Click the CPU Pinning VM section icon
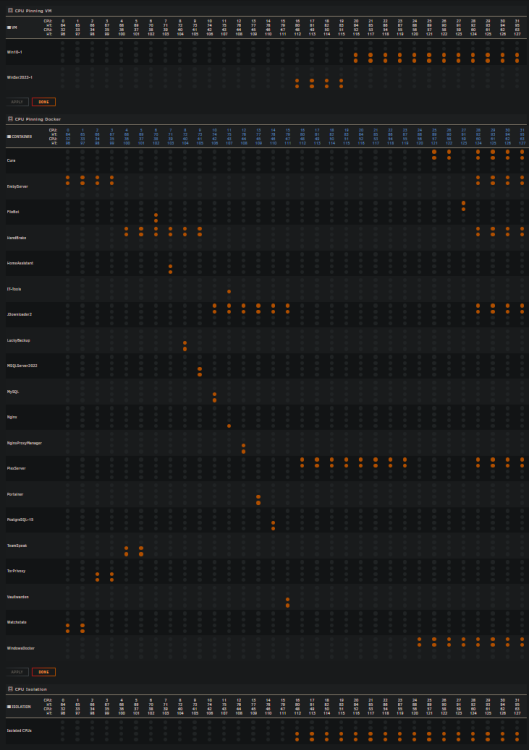The height and width of the screenshot is (750, 529). (10, 11)
